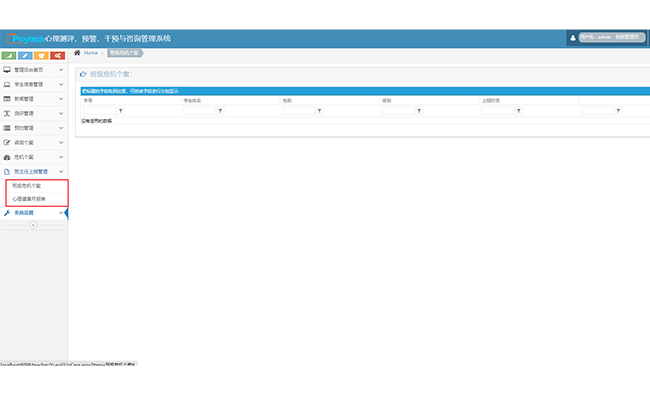The height and width of the screenshot is (395, 650).
Task: Follow the Home breadcrumb link
Action: (x=91, y=53)
